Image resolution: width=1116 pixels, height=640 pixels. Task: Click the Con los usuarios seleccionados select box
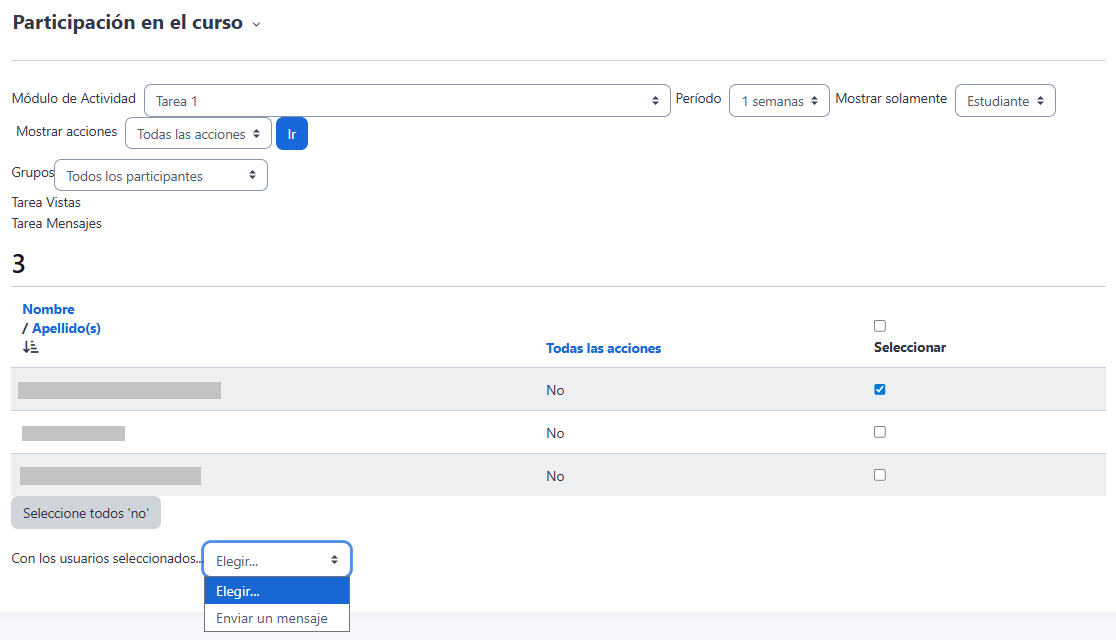pyautogui.click(x=277, y=560)
